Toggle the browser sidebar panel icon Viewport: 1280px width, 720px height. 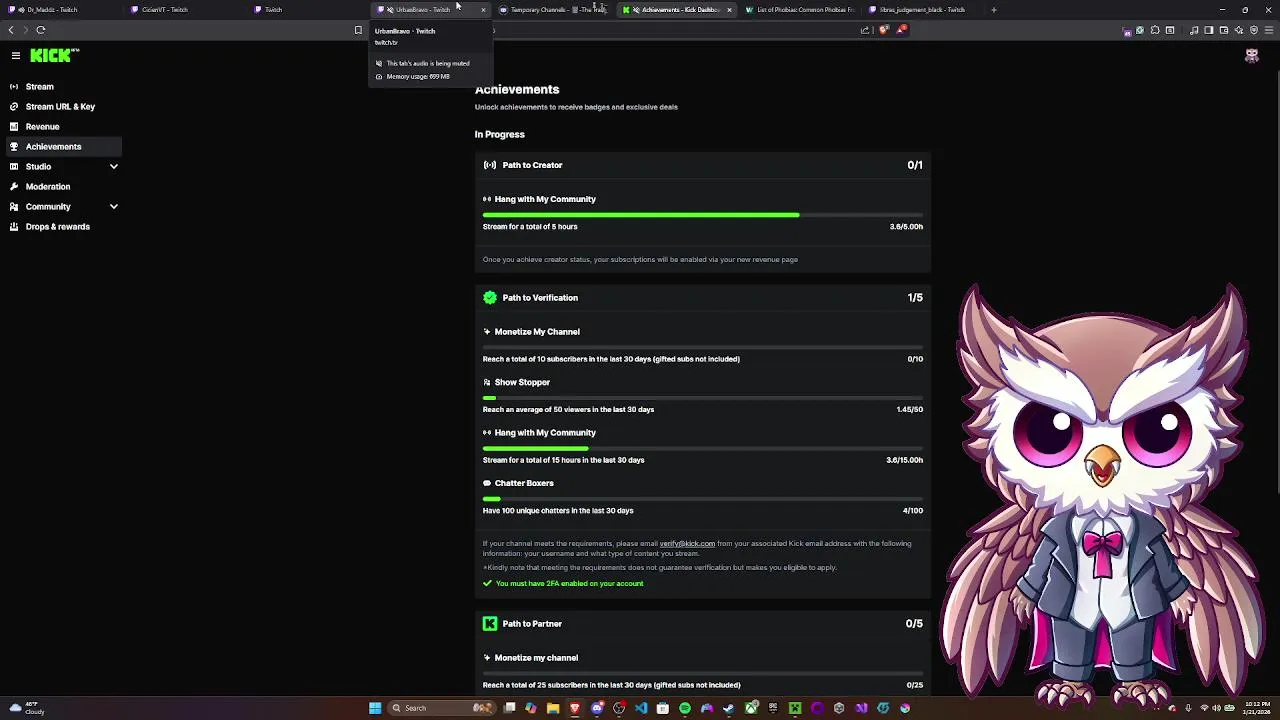pos(1208,30)
